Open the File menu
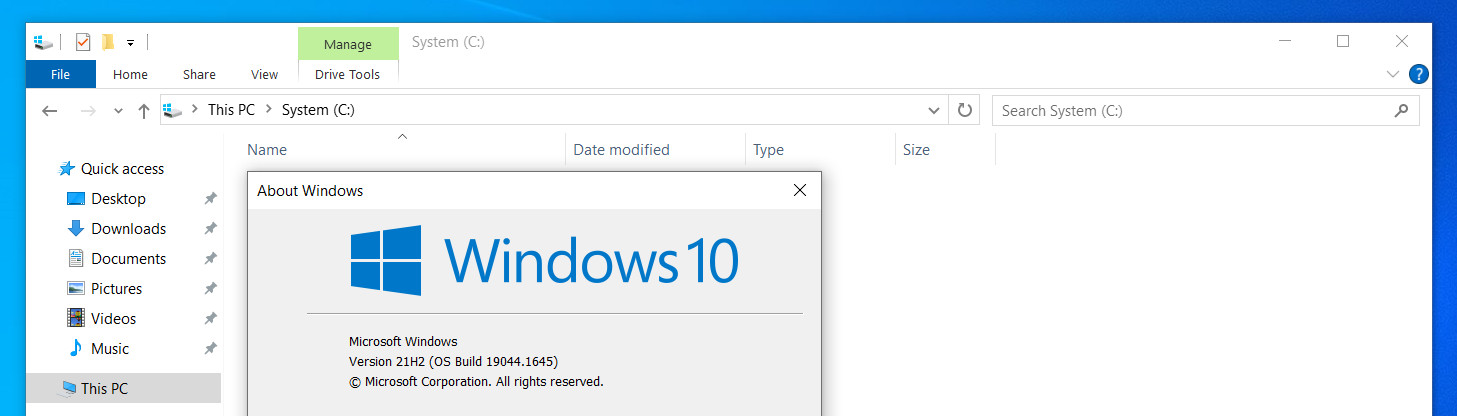The width and height of the screenshot is (1457, 416). tap(60, 74)
